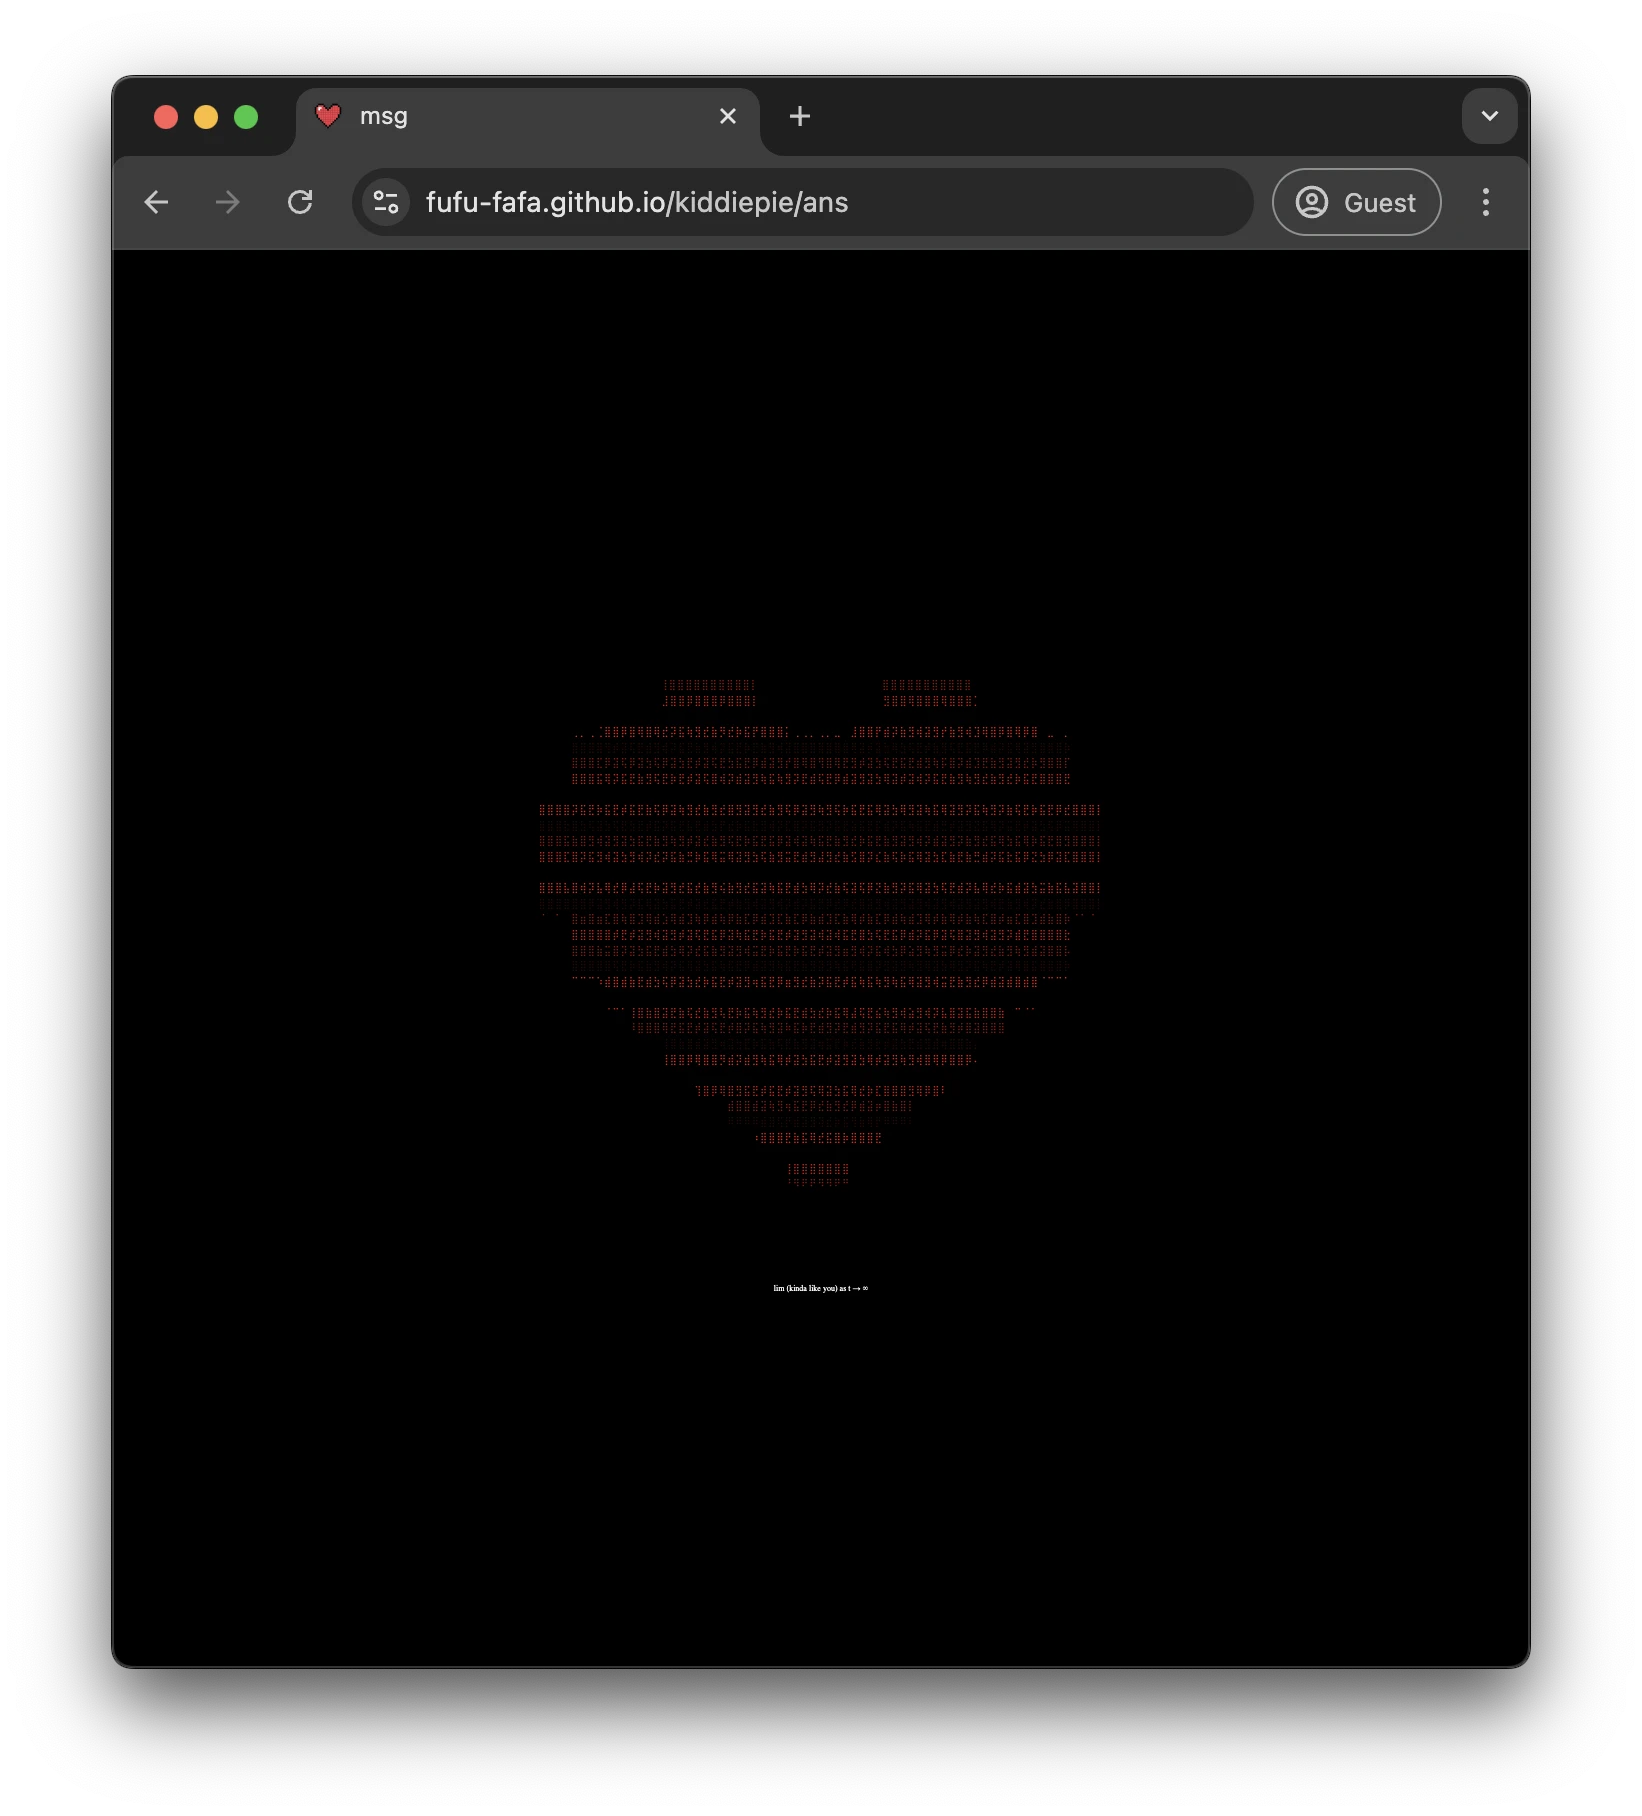
Task: Reload the current page
Action: tap(300, 203)
